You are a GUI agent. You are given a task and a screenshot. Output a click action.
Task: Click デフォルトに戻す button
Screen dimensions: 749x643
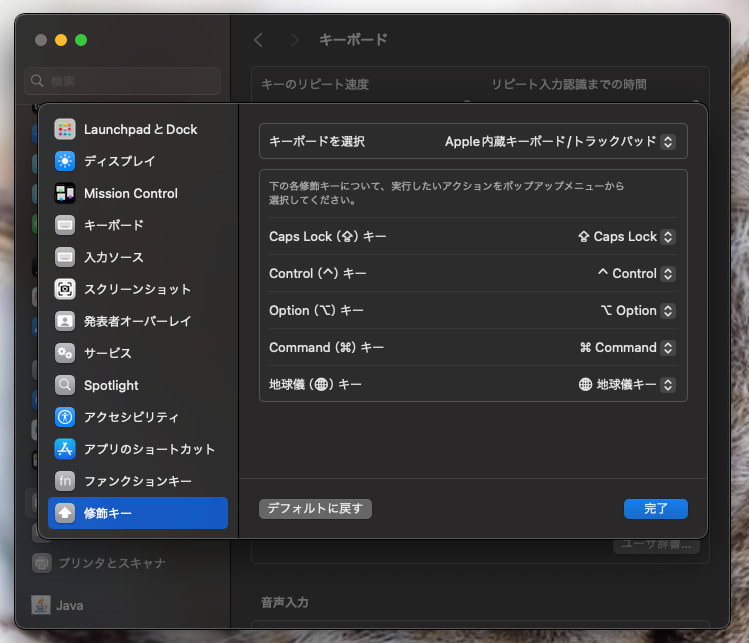(315, 509)
